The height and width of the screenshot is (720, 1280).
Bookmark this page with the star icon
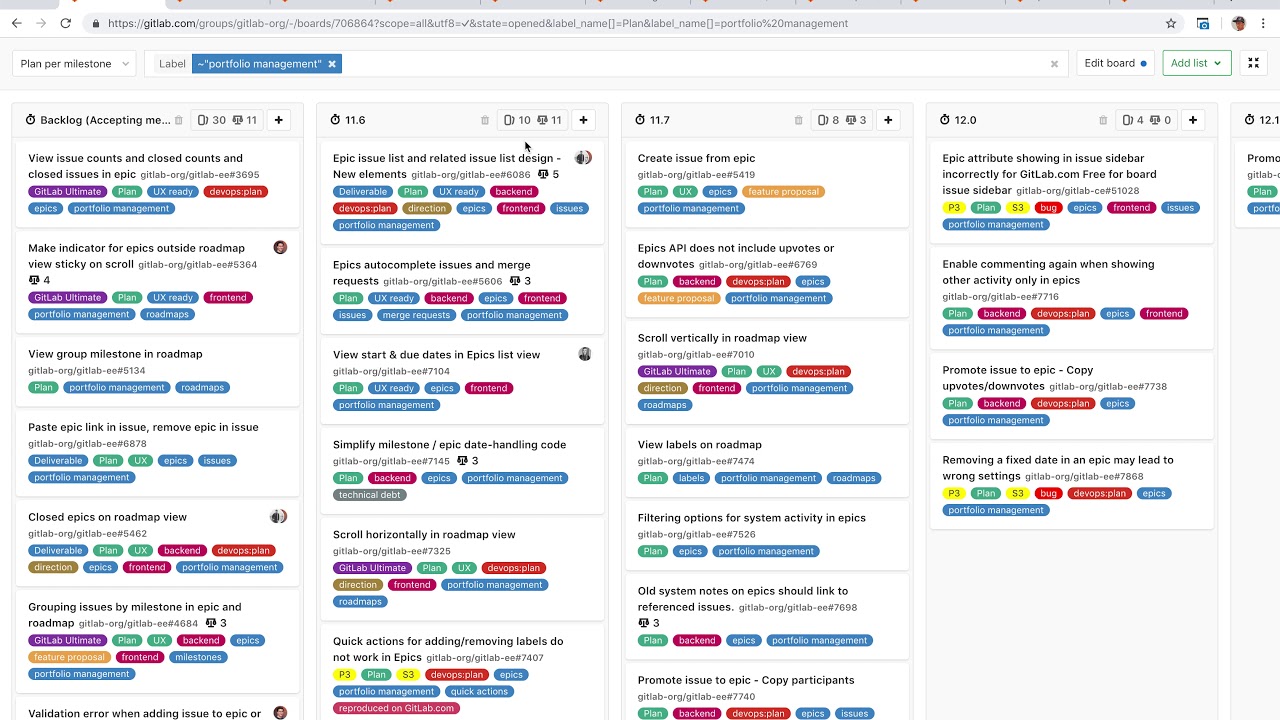(1171, 23)
